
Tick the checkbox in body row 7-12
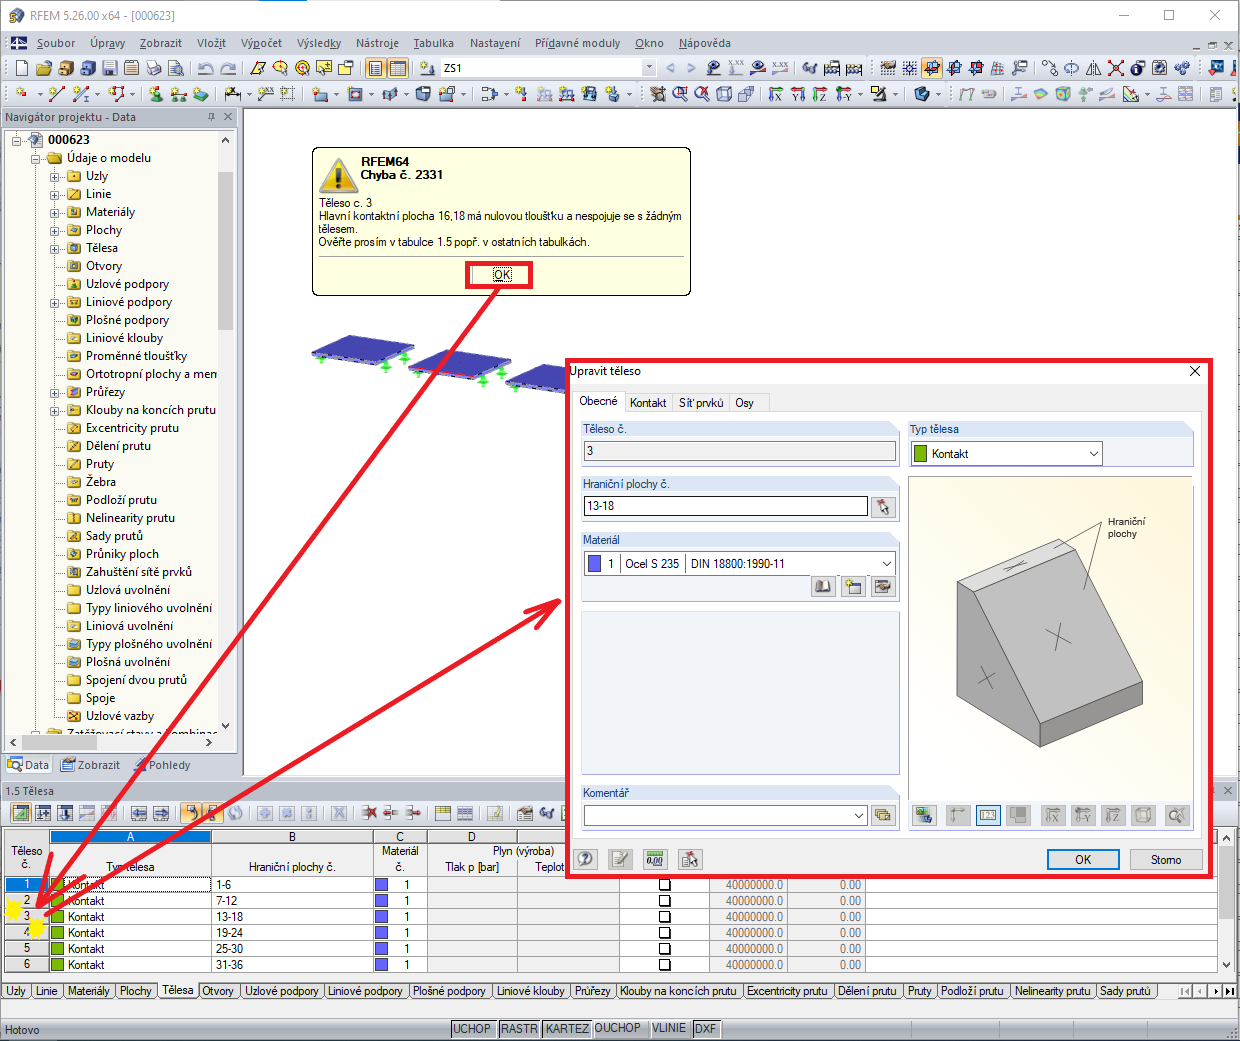[665, 901]
